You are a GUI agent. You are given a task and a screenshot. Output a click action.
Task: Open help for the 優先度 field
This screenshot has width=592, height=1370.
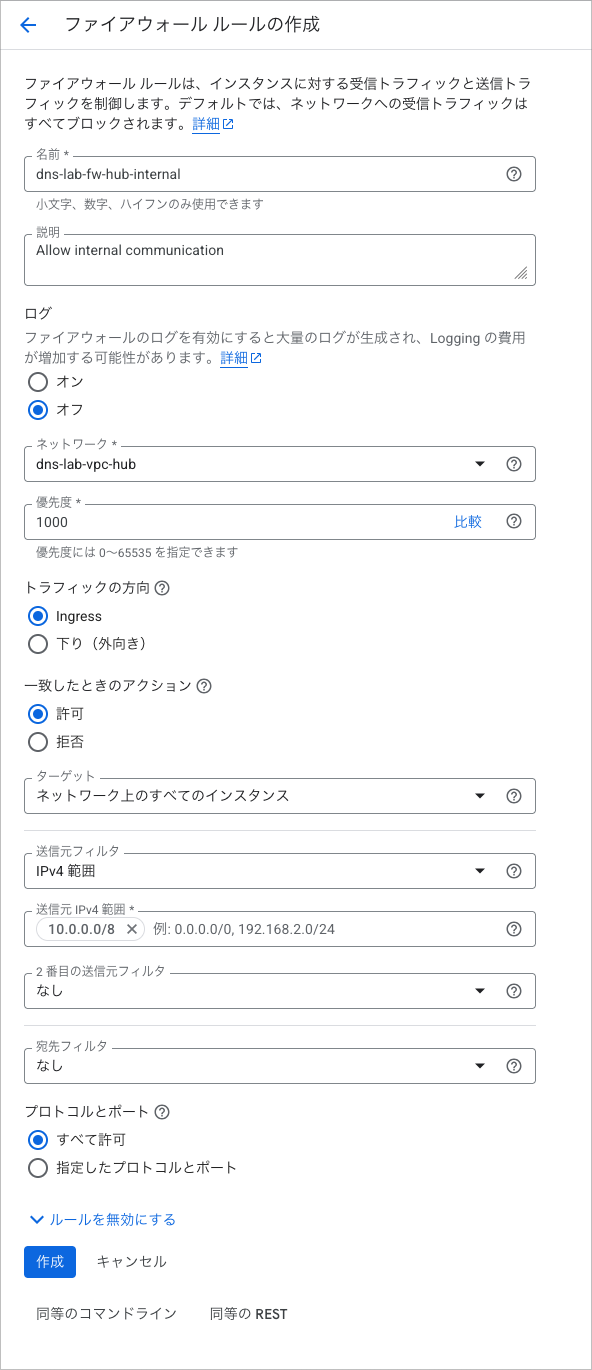[x=514, y=521]
